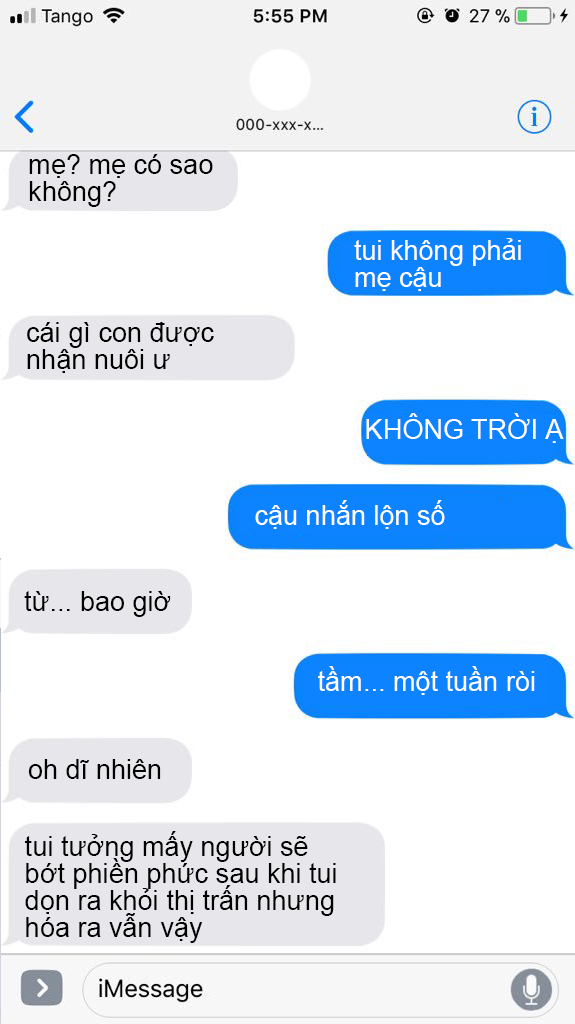Image resolution: width=575 pixels, height=1024 pixels.
Task: Tap the rotation lock status icon
Action: (425, 16)
